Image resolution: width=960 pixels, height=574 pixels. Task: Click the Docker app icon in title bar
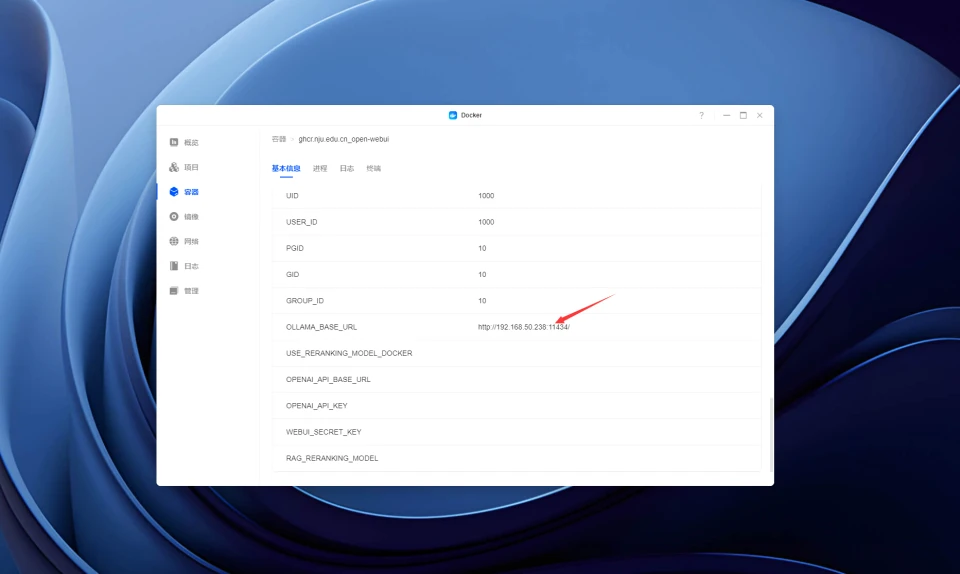(x=453, y=115)
